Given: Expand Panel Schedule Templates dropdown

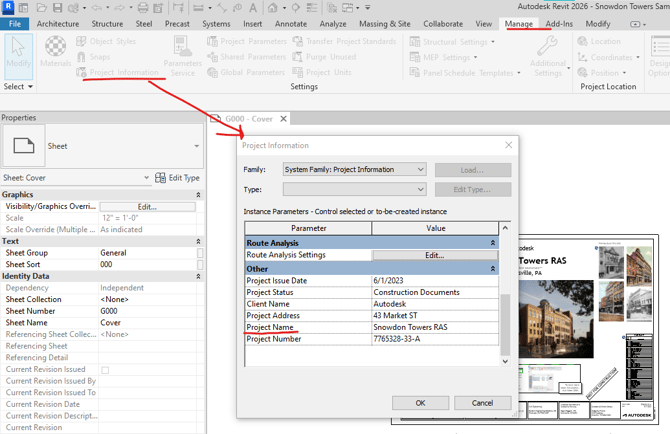Looking at the screenshot, I should click(519, 73).
